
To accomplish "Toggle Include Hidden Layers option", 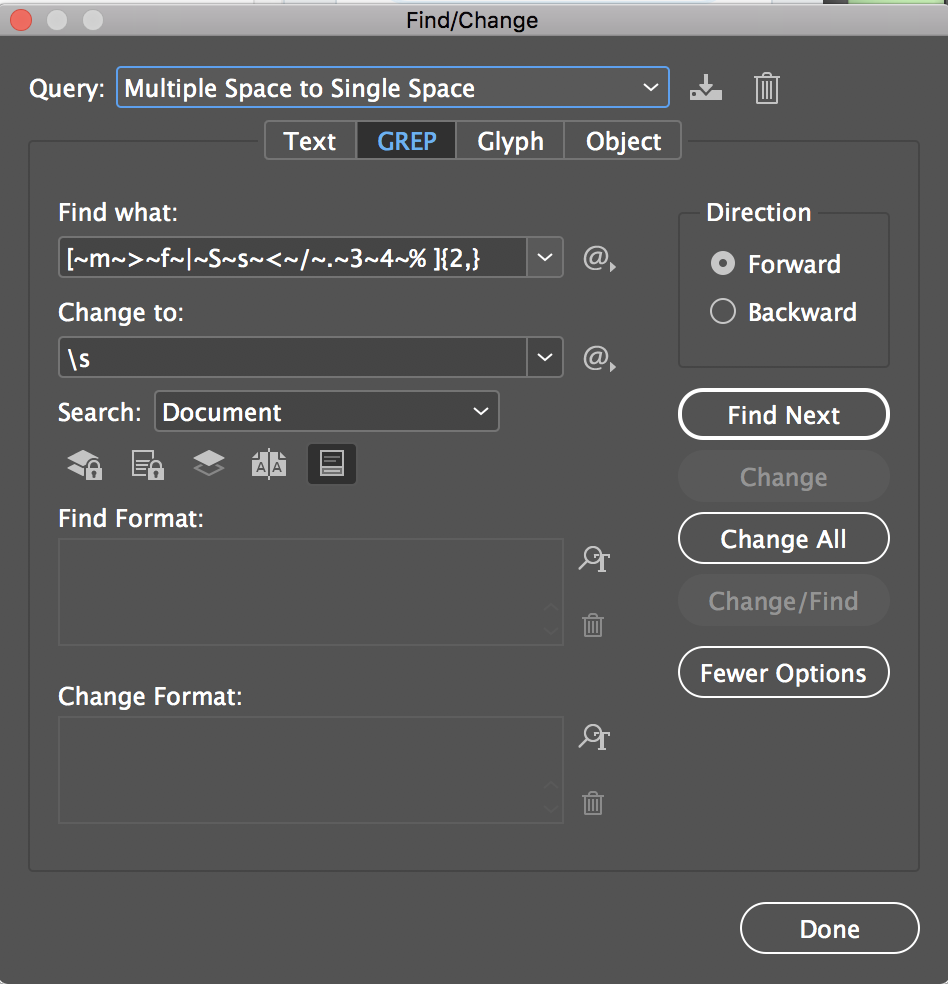I will [x=208, y=463].
